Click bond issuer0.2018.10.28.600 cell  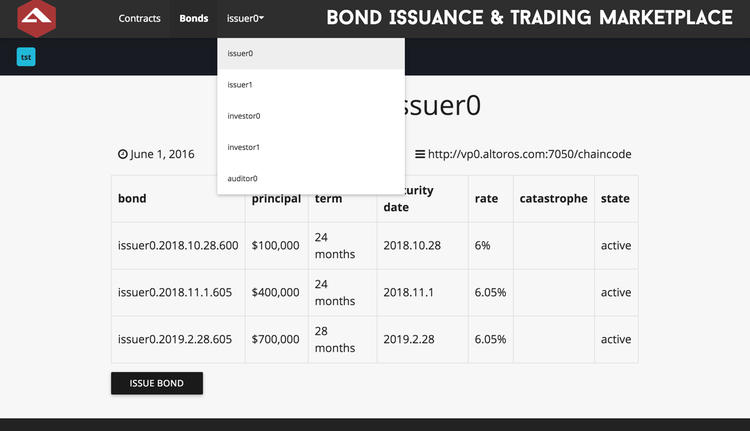[x=178, y=245]
